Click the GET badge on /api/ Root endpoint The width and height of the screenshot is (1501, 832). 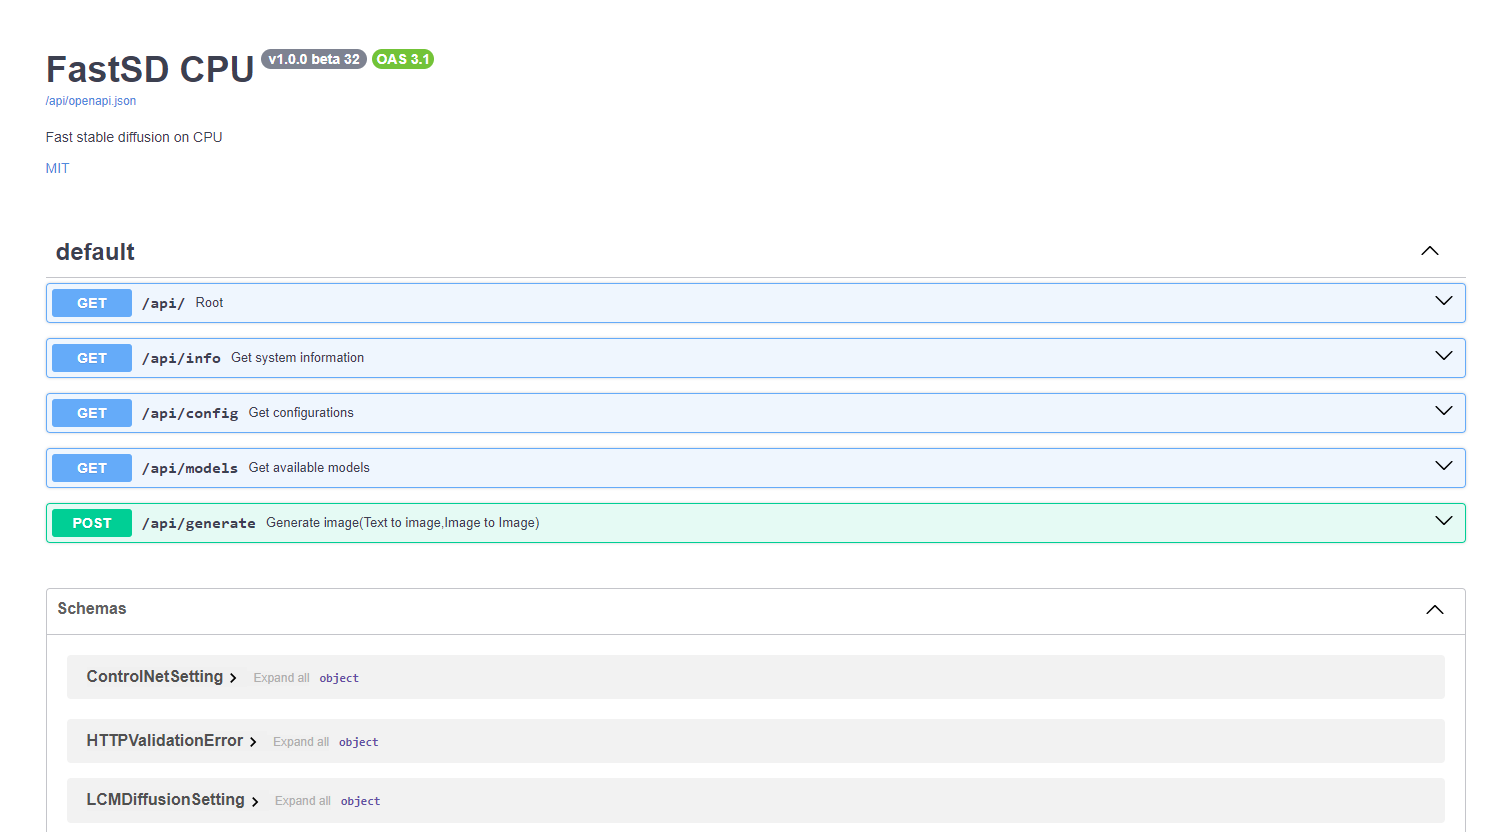(x=91, y=302)
